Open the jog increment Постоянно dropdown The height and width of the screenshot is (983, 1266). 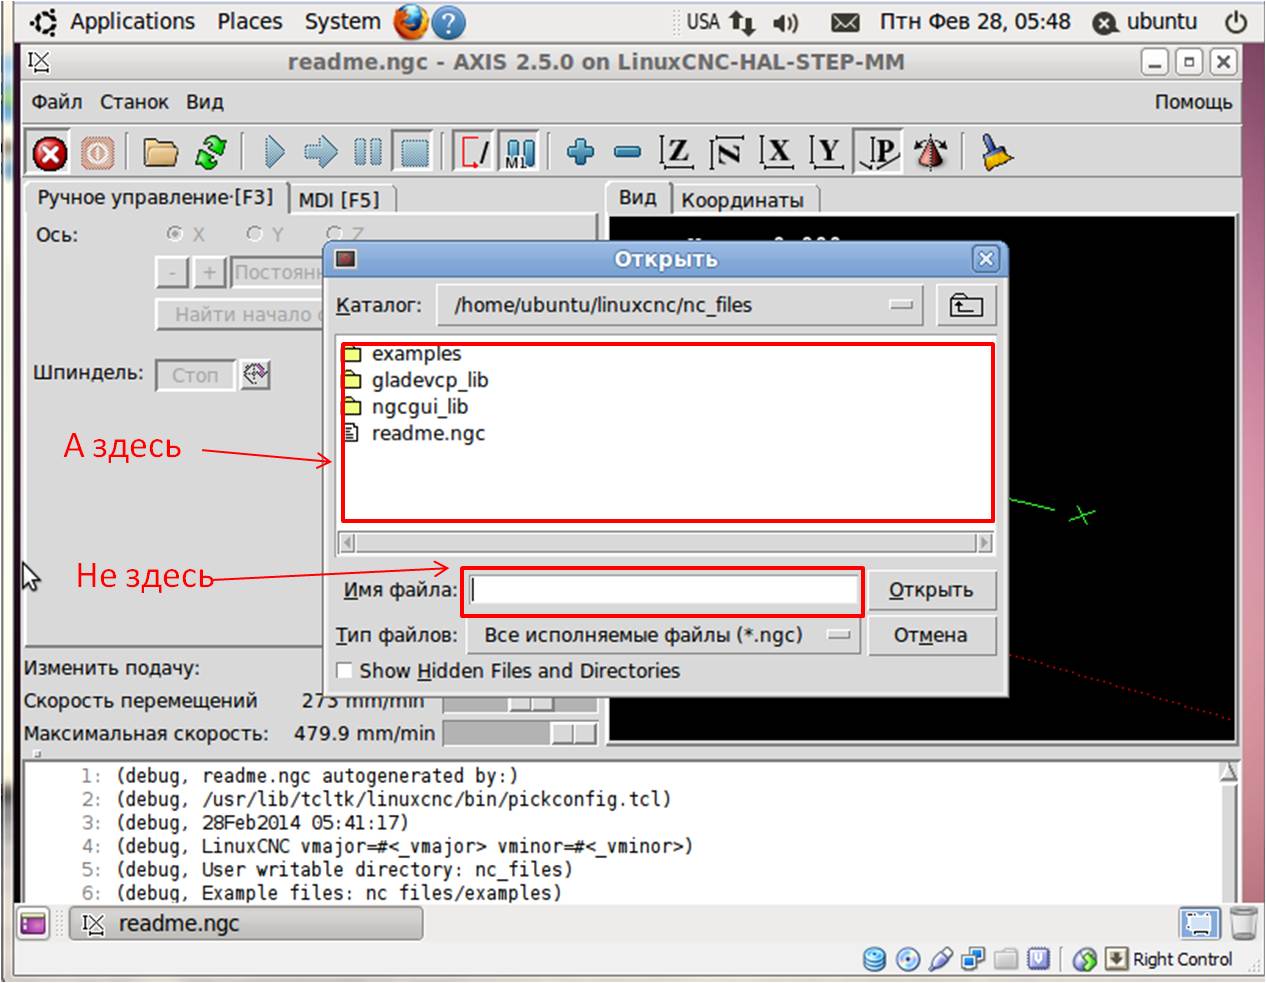pos(278,272)
